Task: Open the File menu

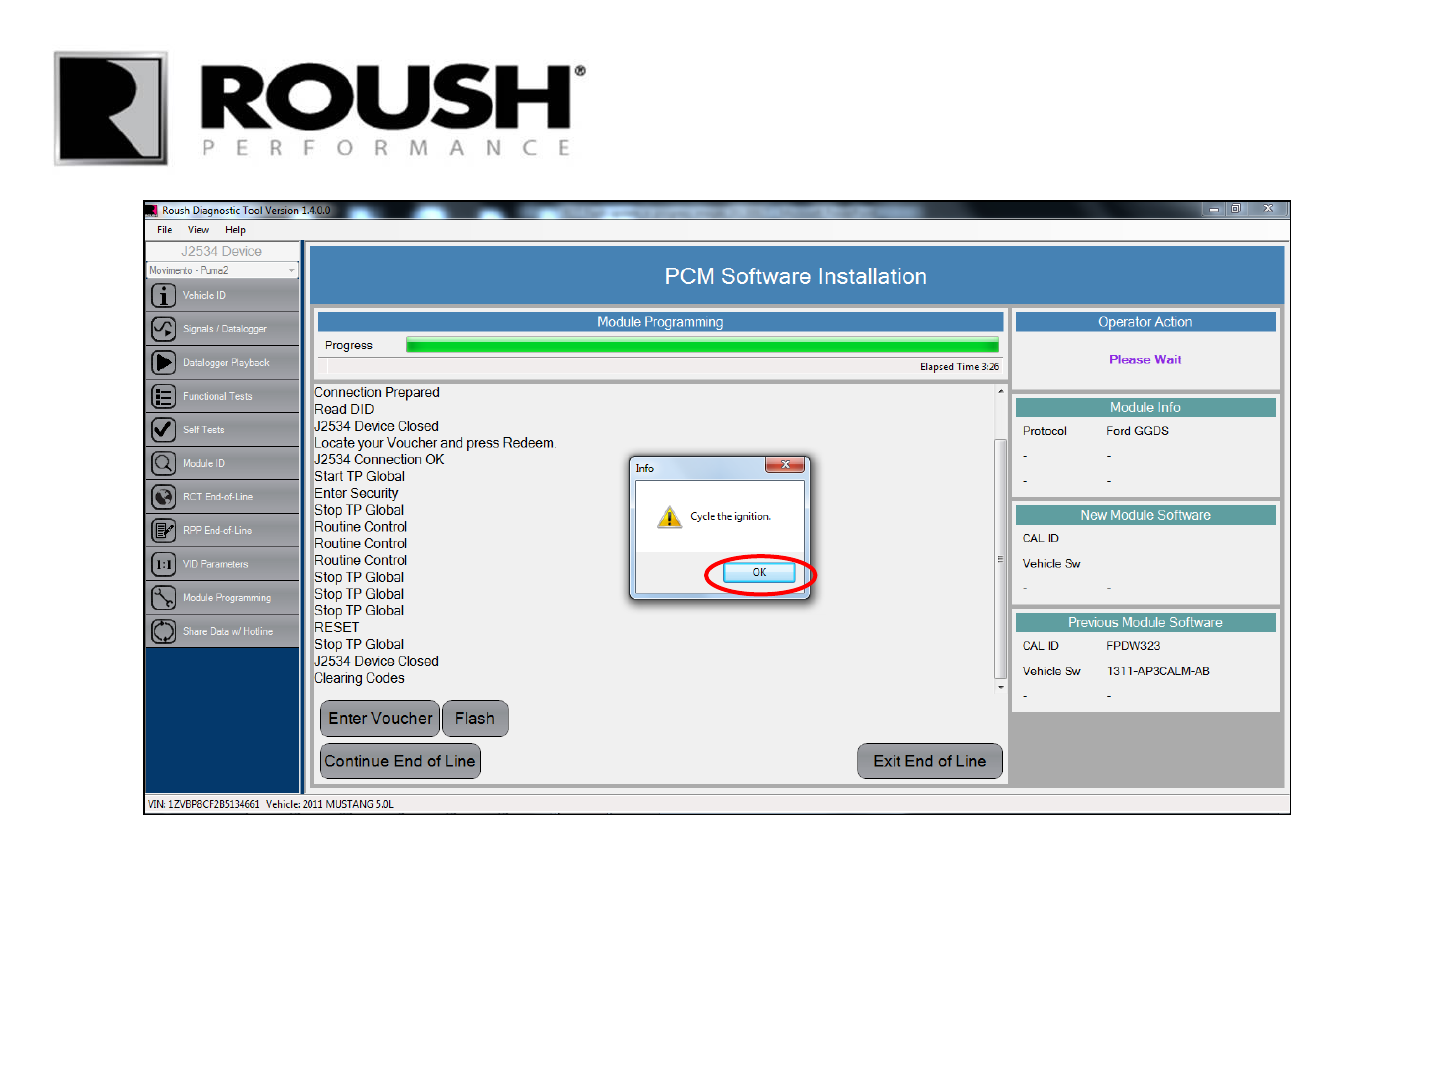Action: [165, 230]
